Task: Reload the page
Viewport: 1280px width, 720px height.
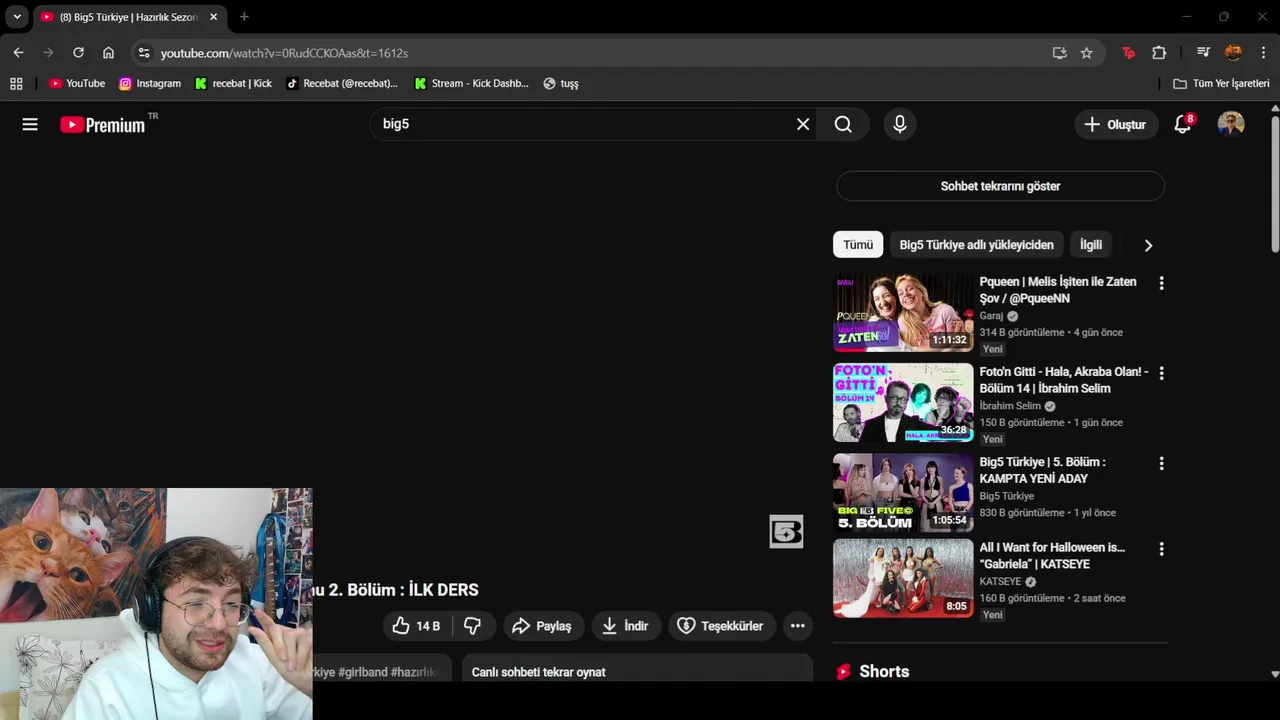Action: (x=78, y=53)
